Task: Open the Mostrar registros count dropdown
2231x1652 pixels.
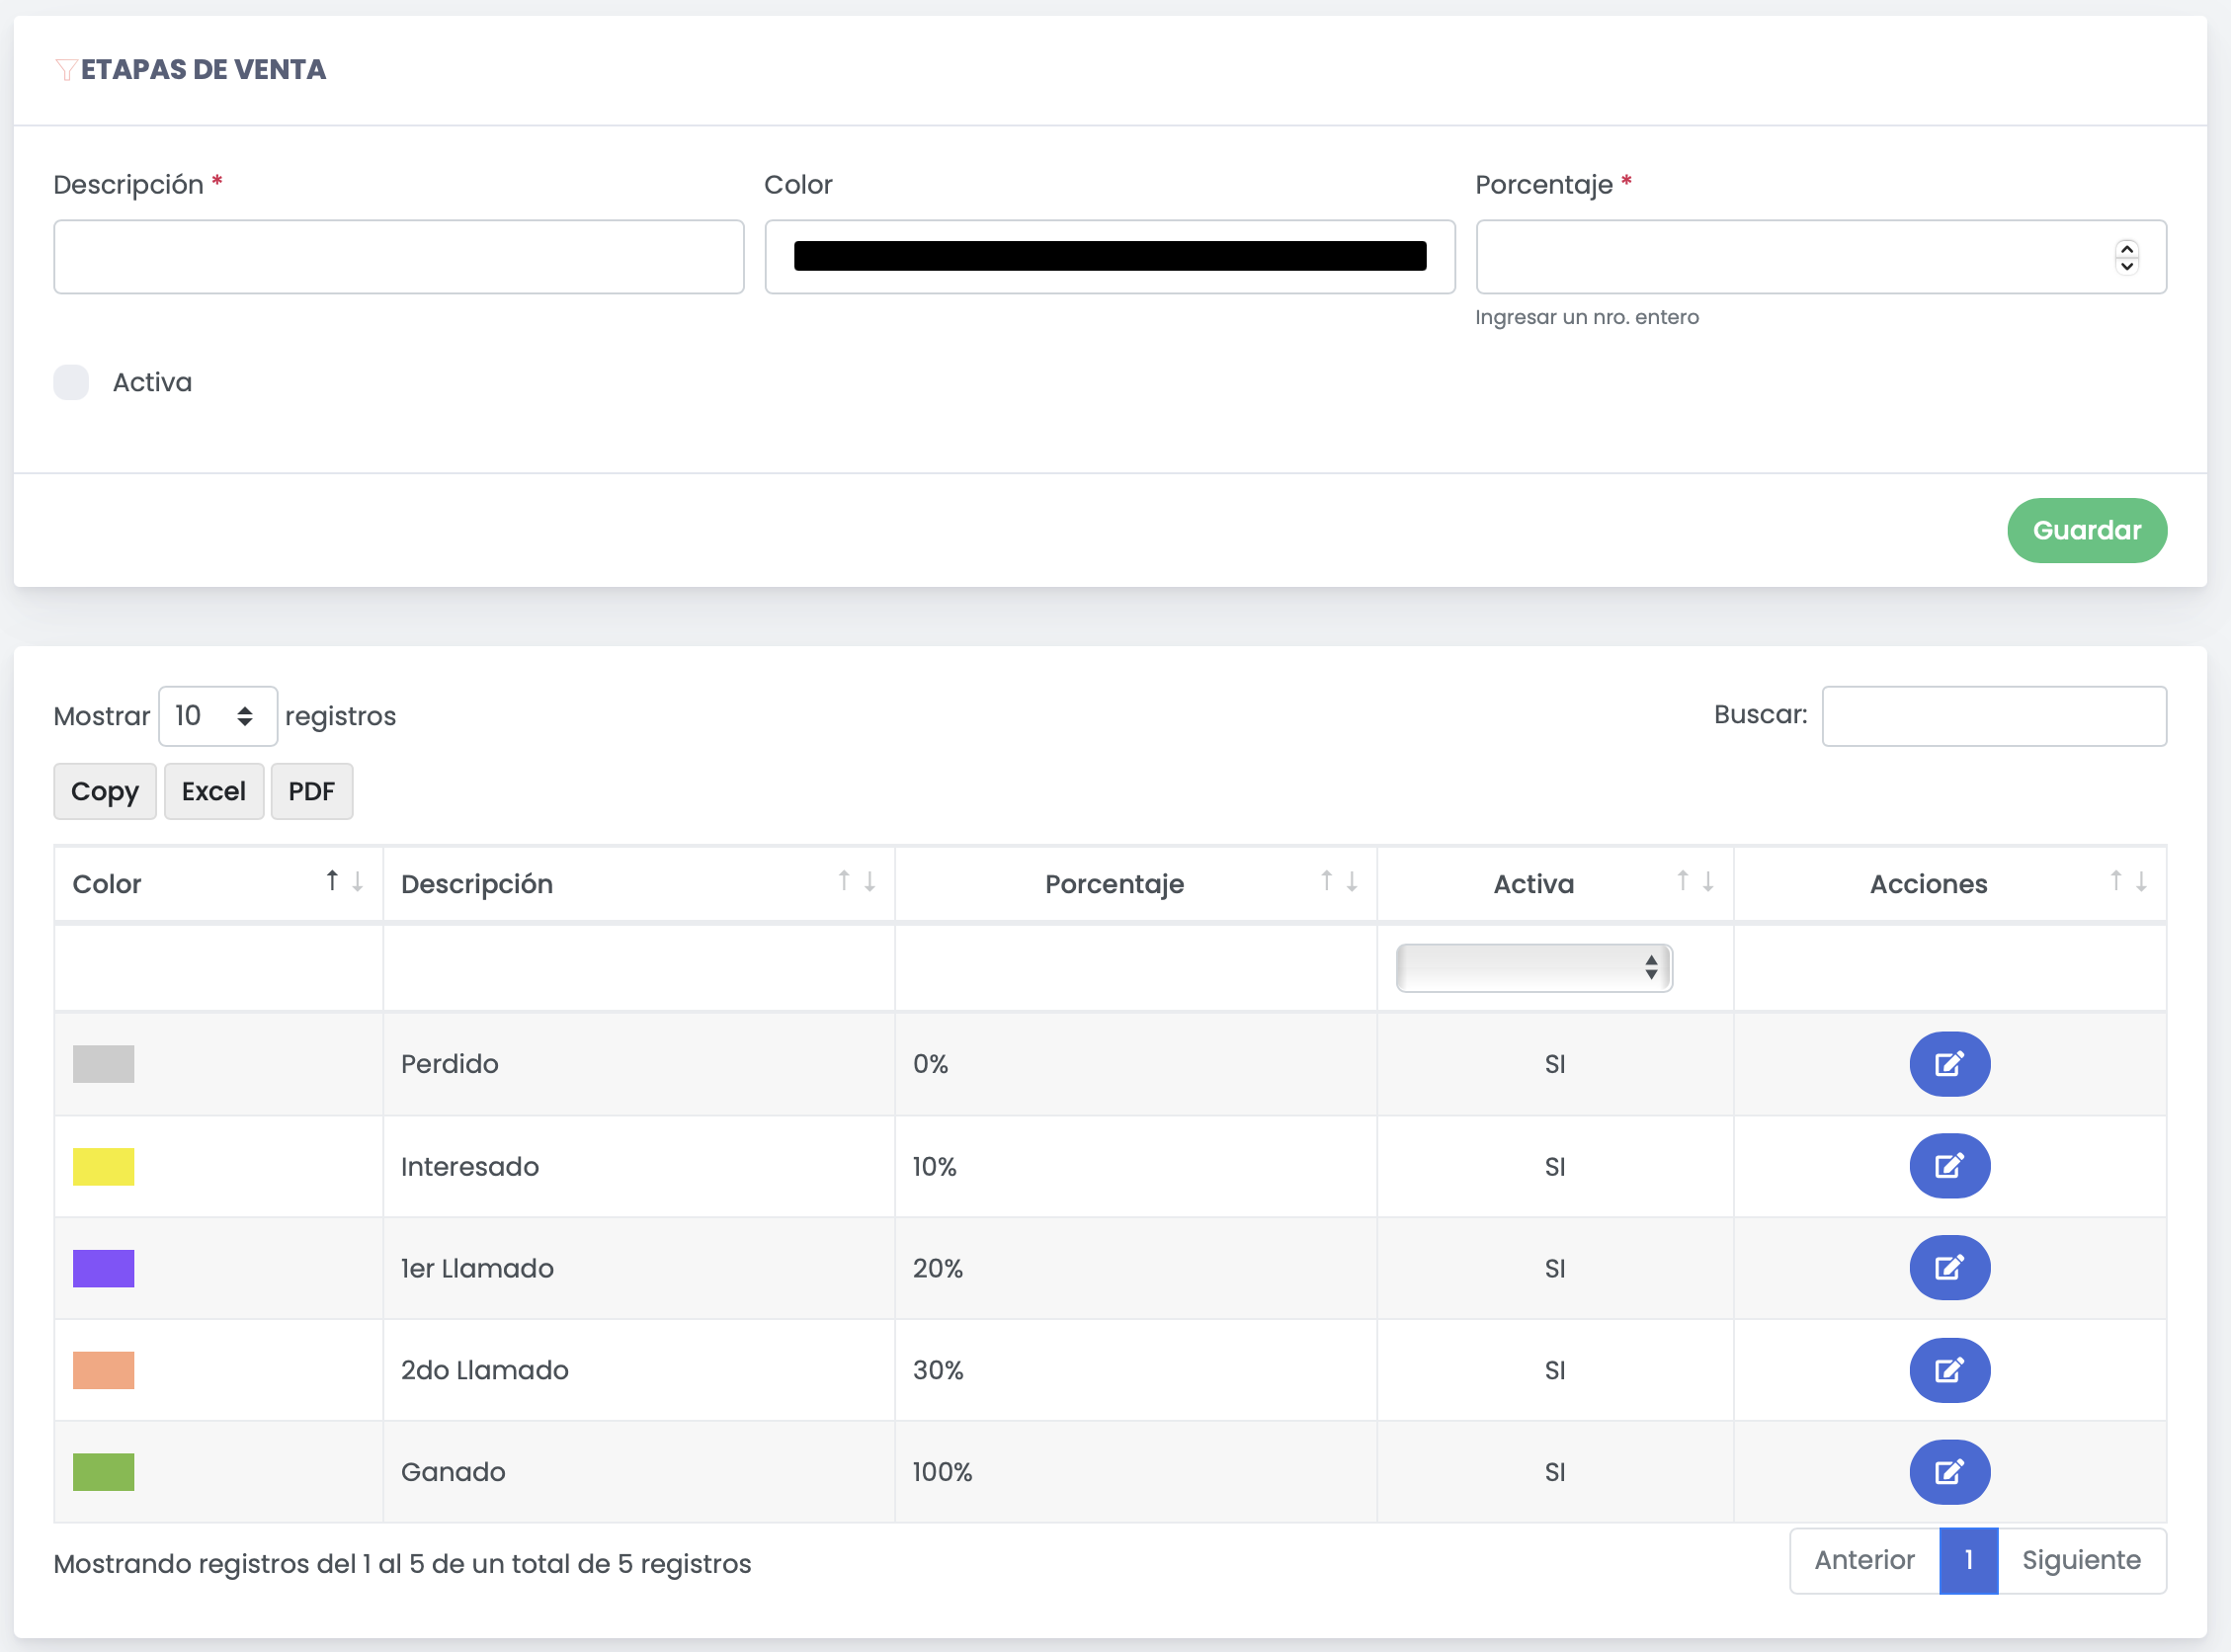Action: point(218,716)
